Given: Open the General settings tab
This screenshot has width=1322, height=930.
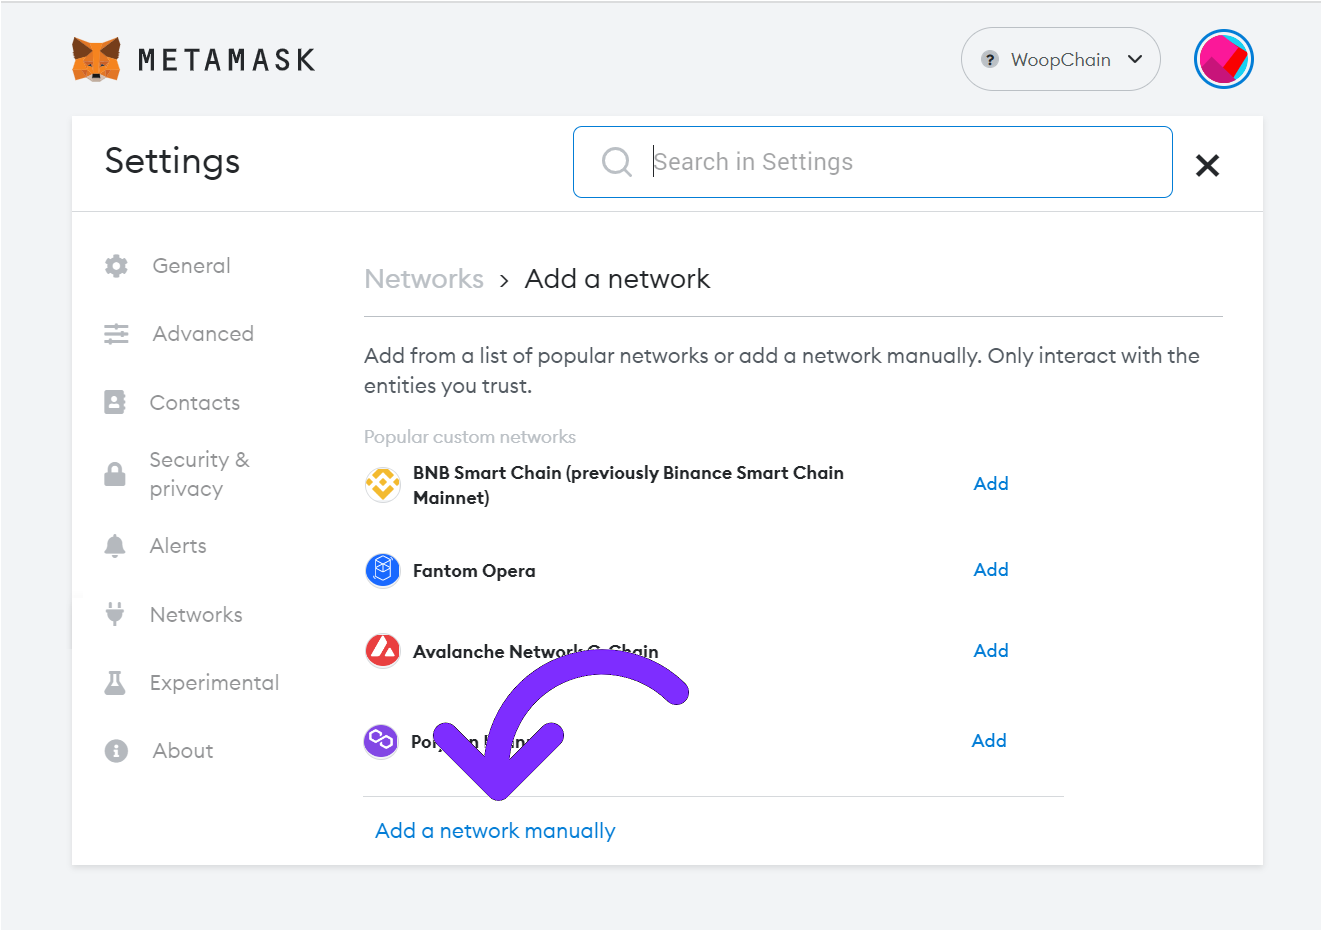Looking at the screenshot, I should click(191, 266).
